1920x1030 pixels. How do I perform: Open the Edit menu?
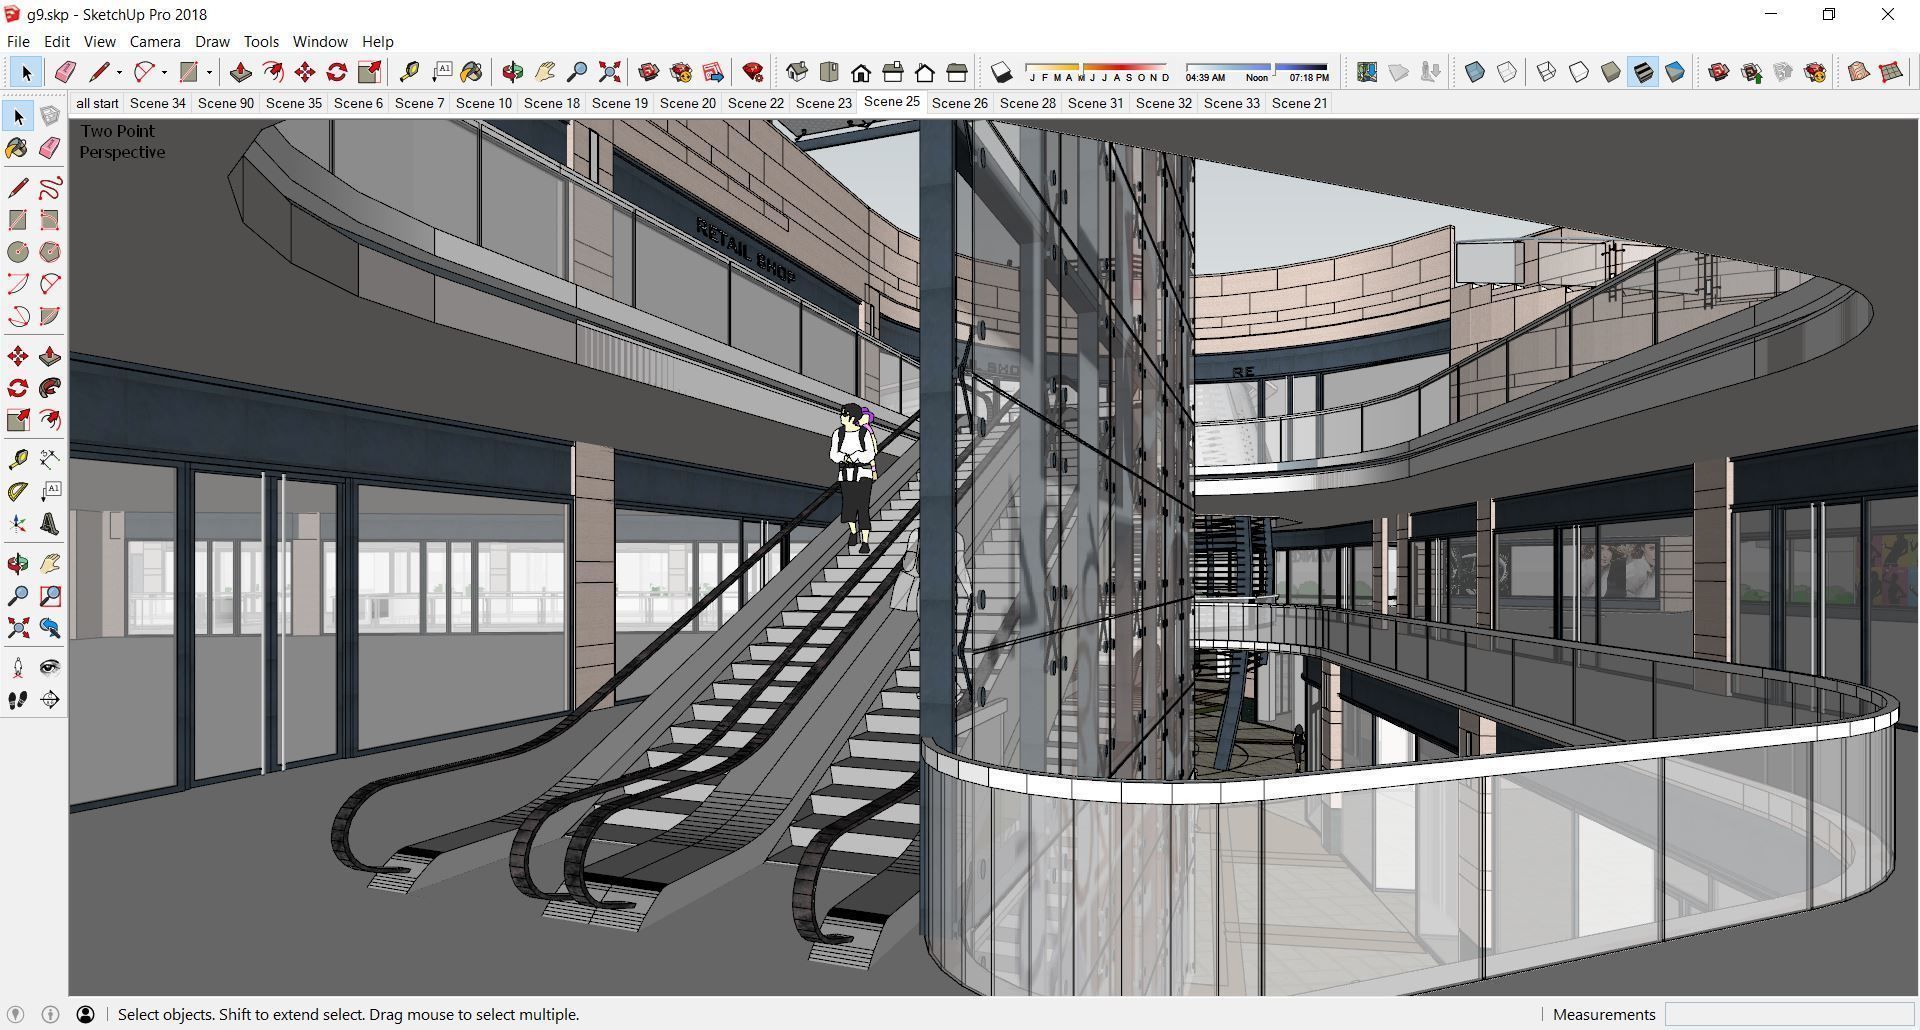pos(57,42)
